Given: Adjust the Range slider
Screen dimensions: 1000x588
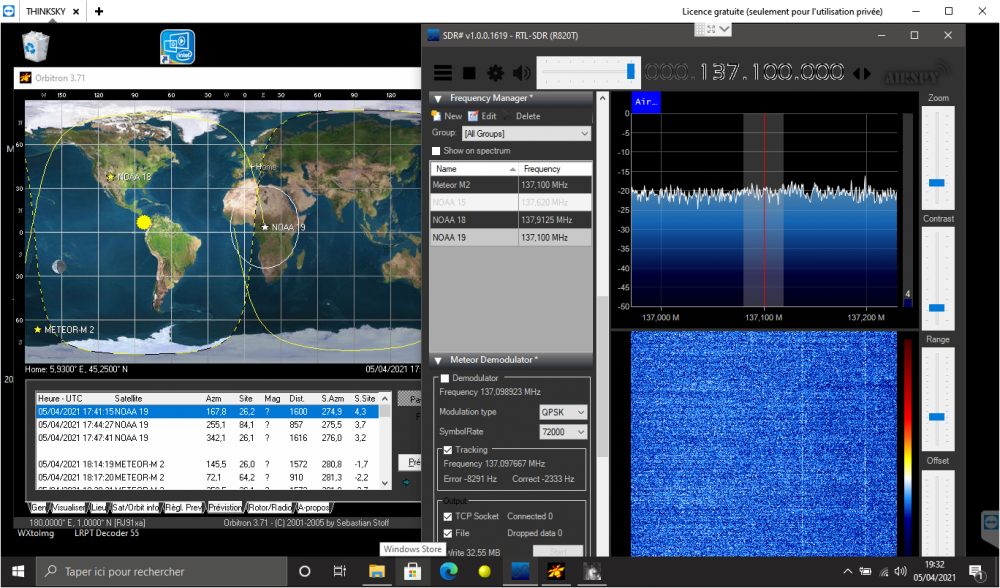Looking at the screenshot, I should (937, 399).
